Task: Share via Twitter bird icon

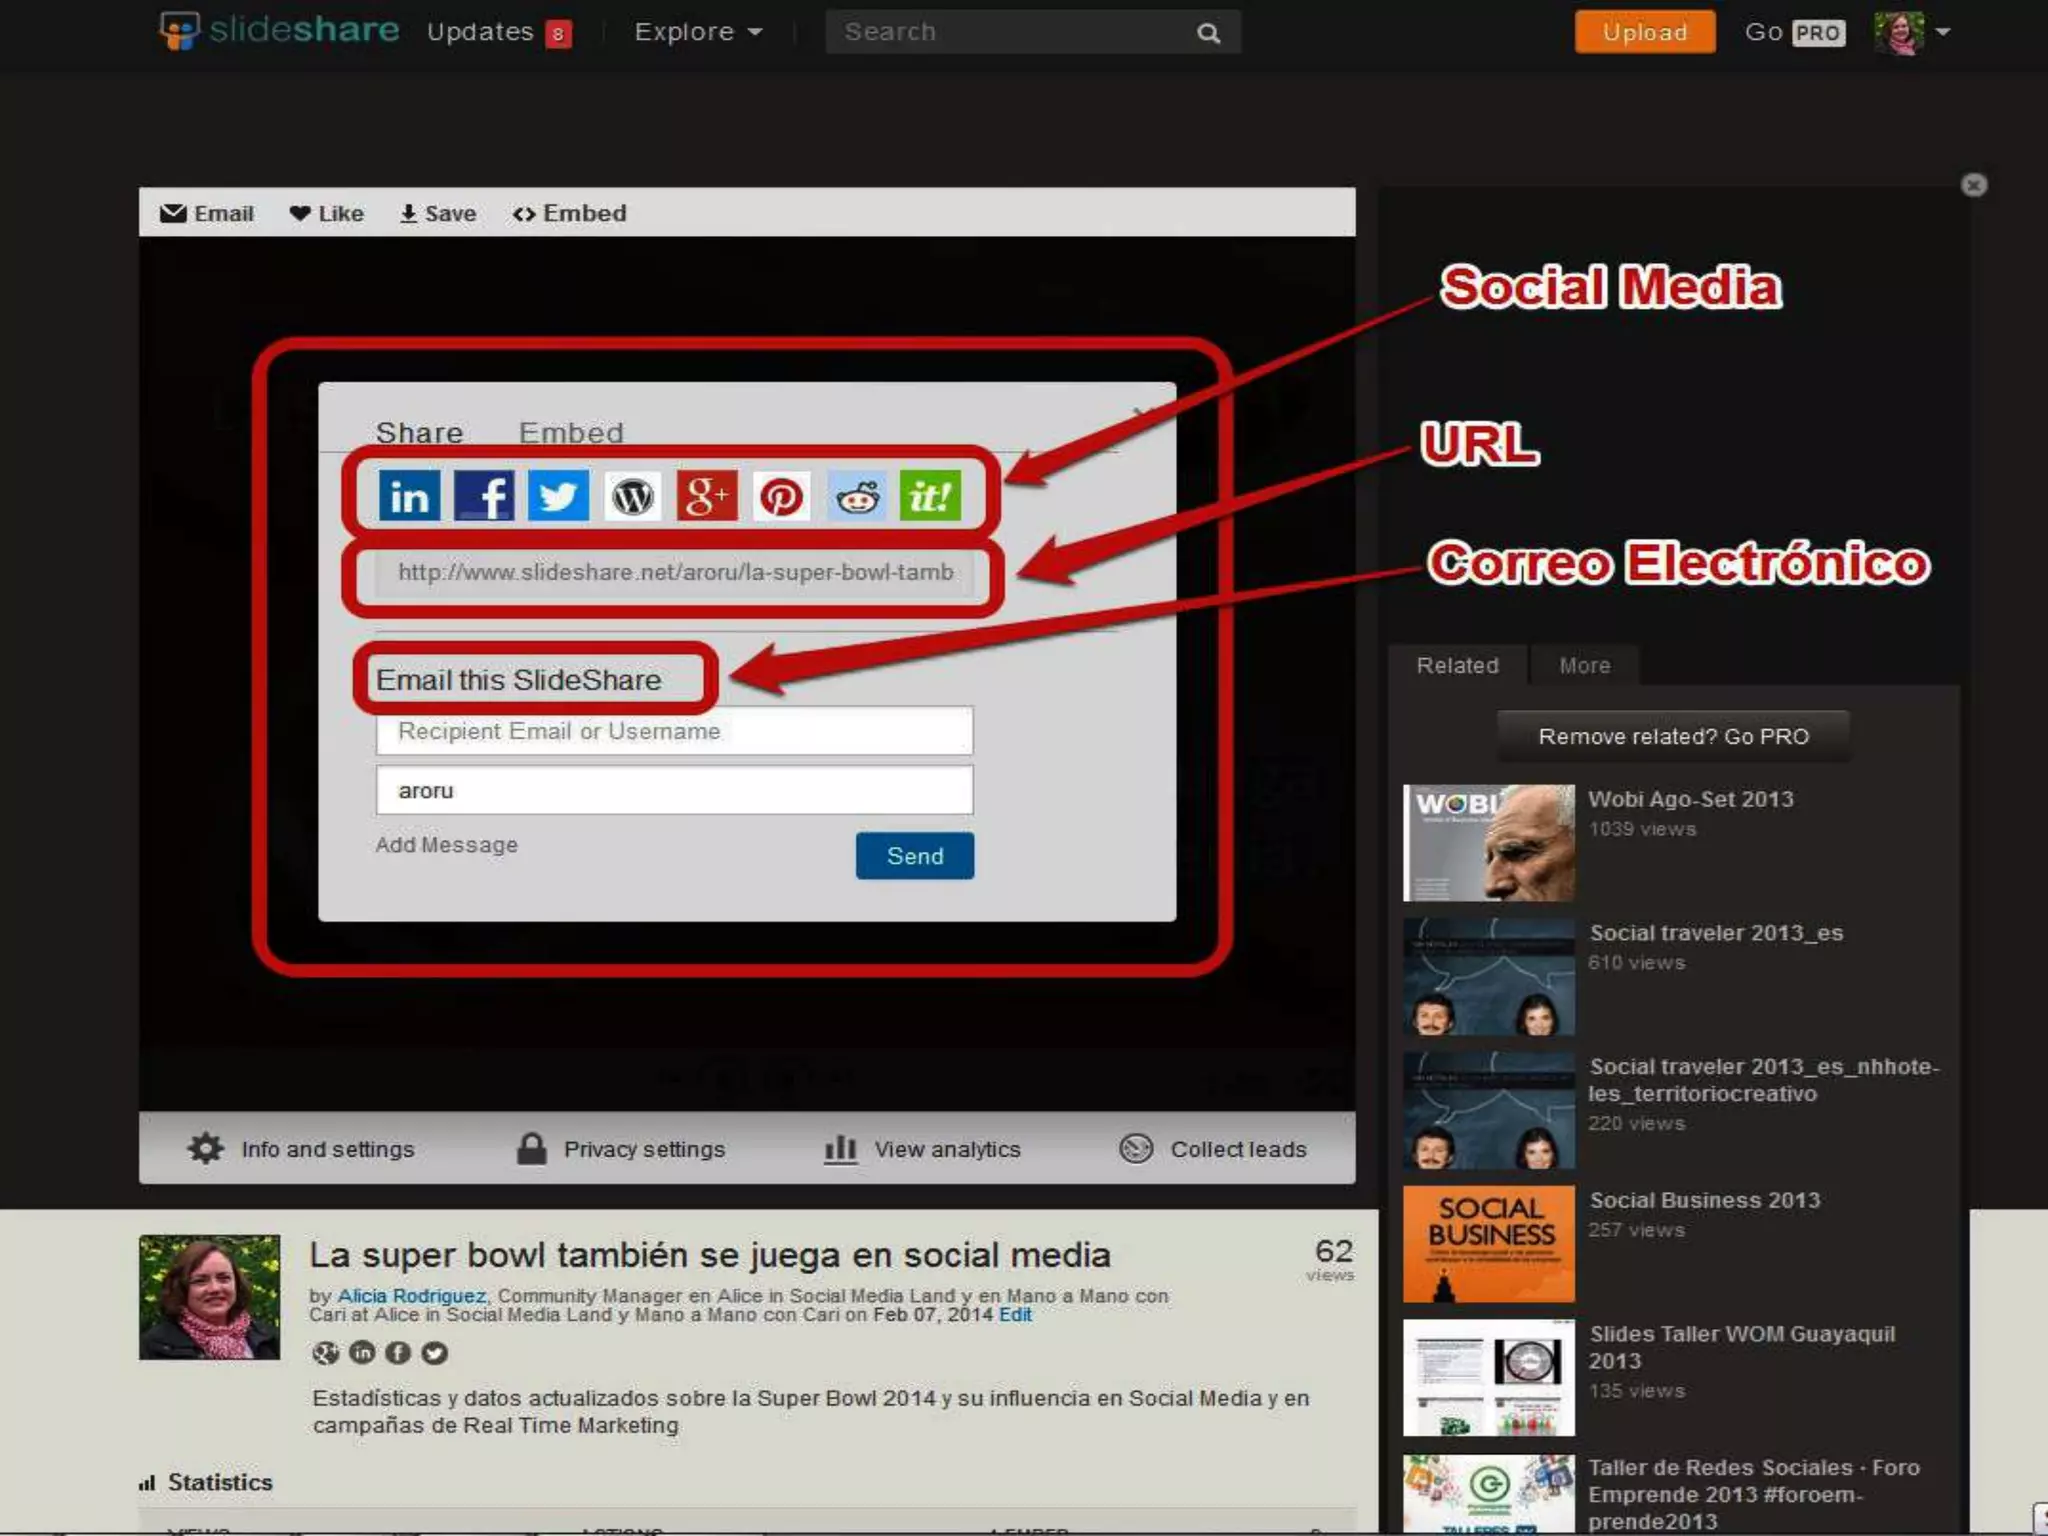Action: click(558, 496)
